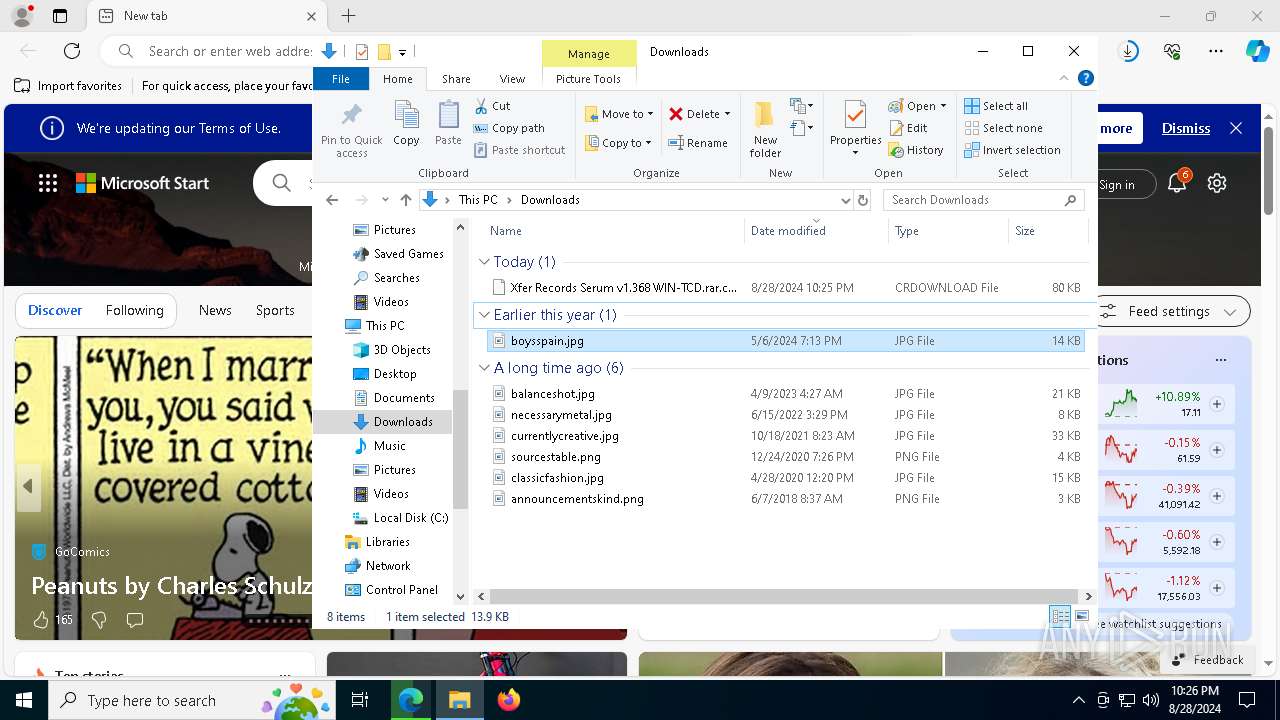Click Edit in the Open group

[x=908, y=128]
